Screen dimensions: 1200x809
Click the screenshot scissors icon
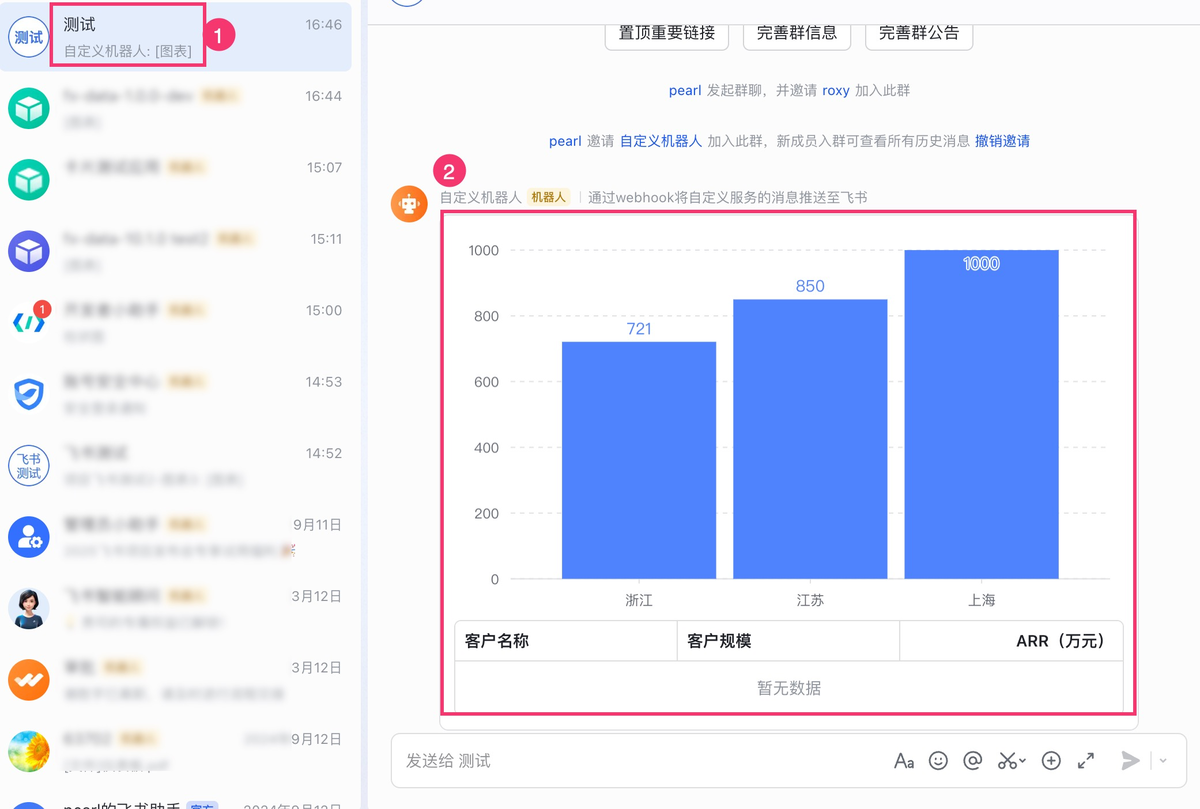click(x=1006, y=760)
